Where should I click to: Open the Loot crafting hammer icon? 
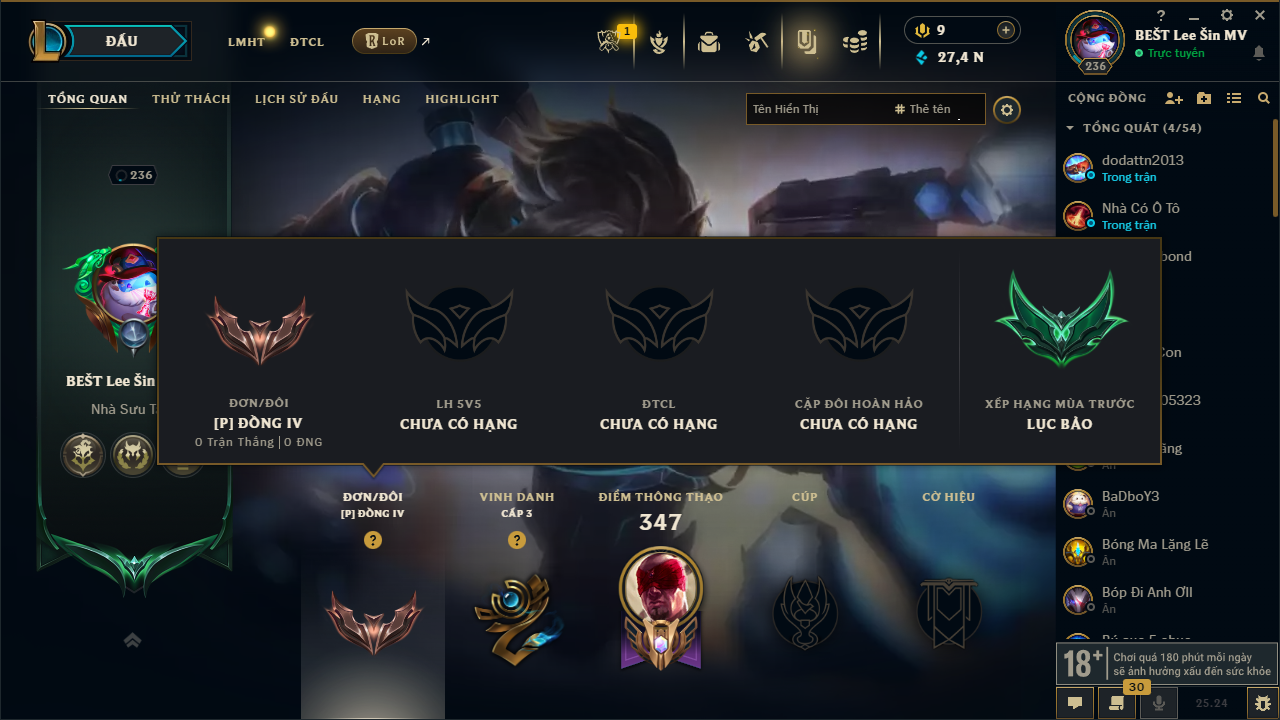[x=757, y=42]
